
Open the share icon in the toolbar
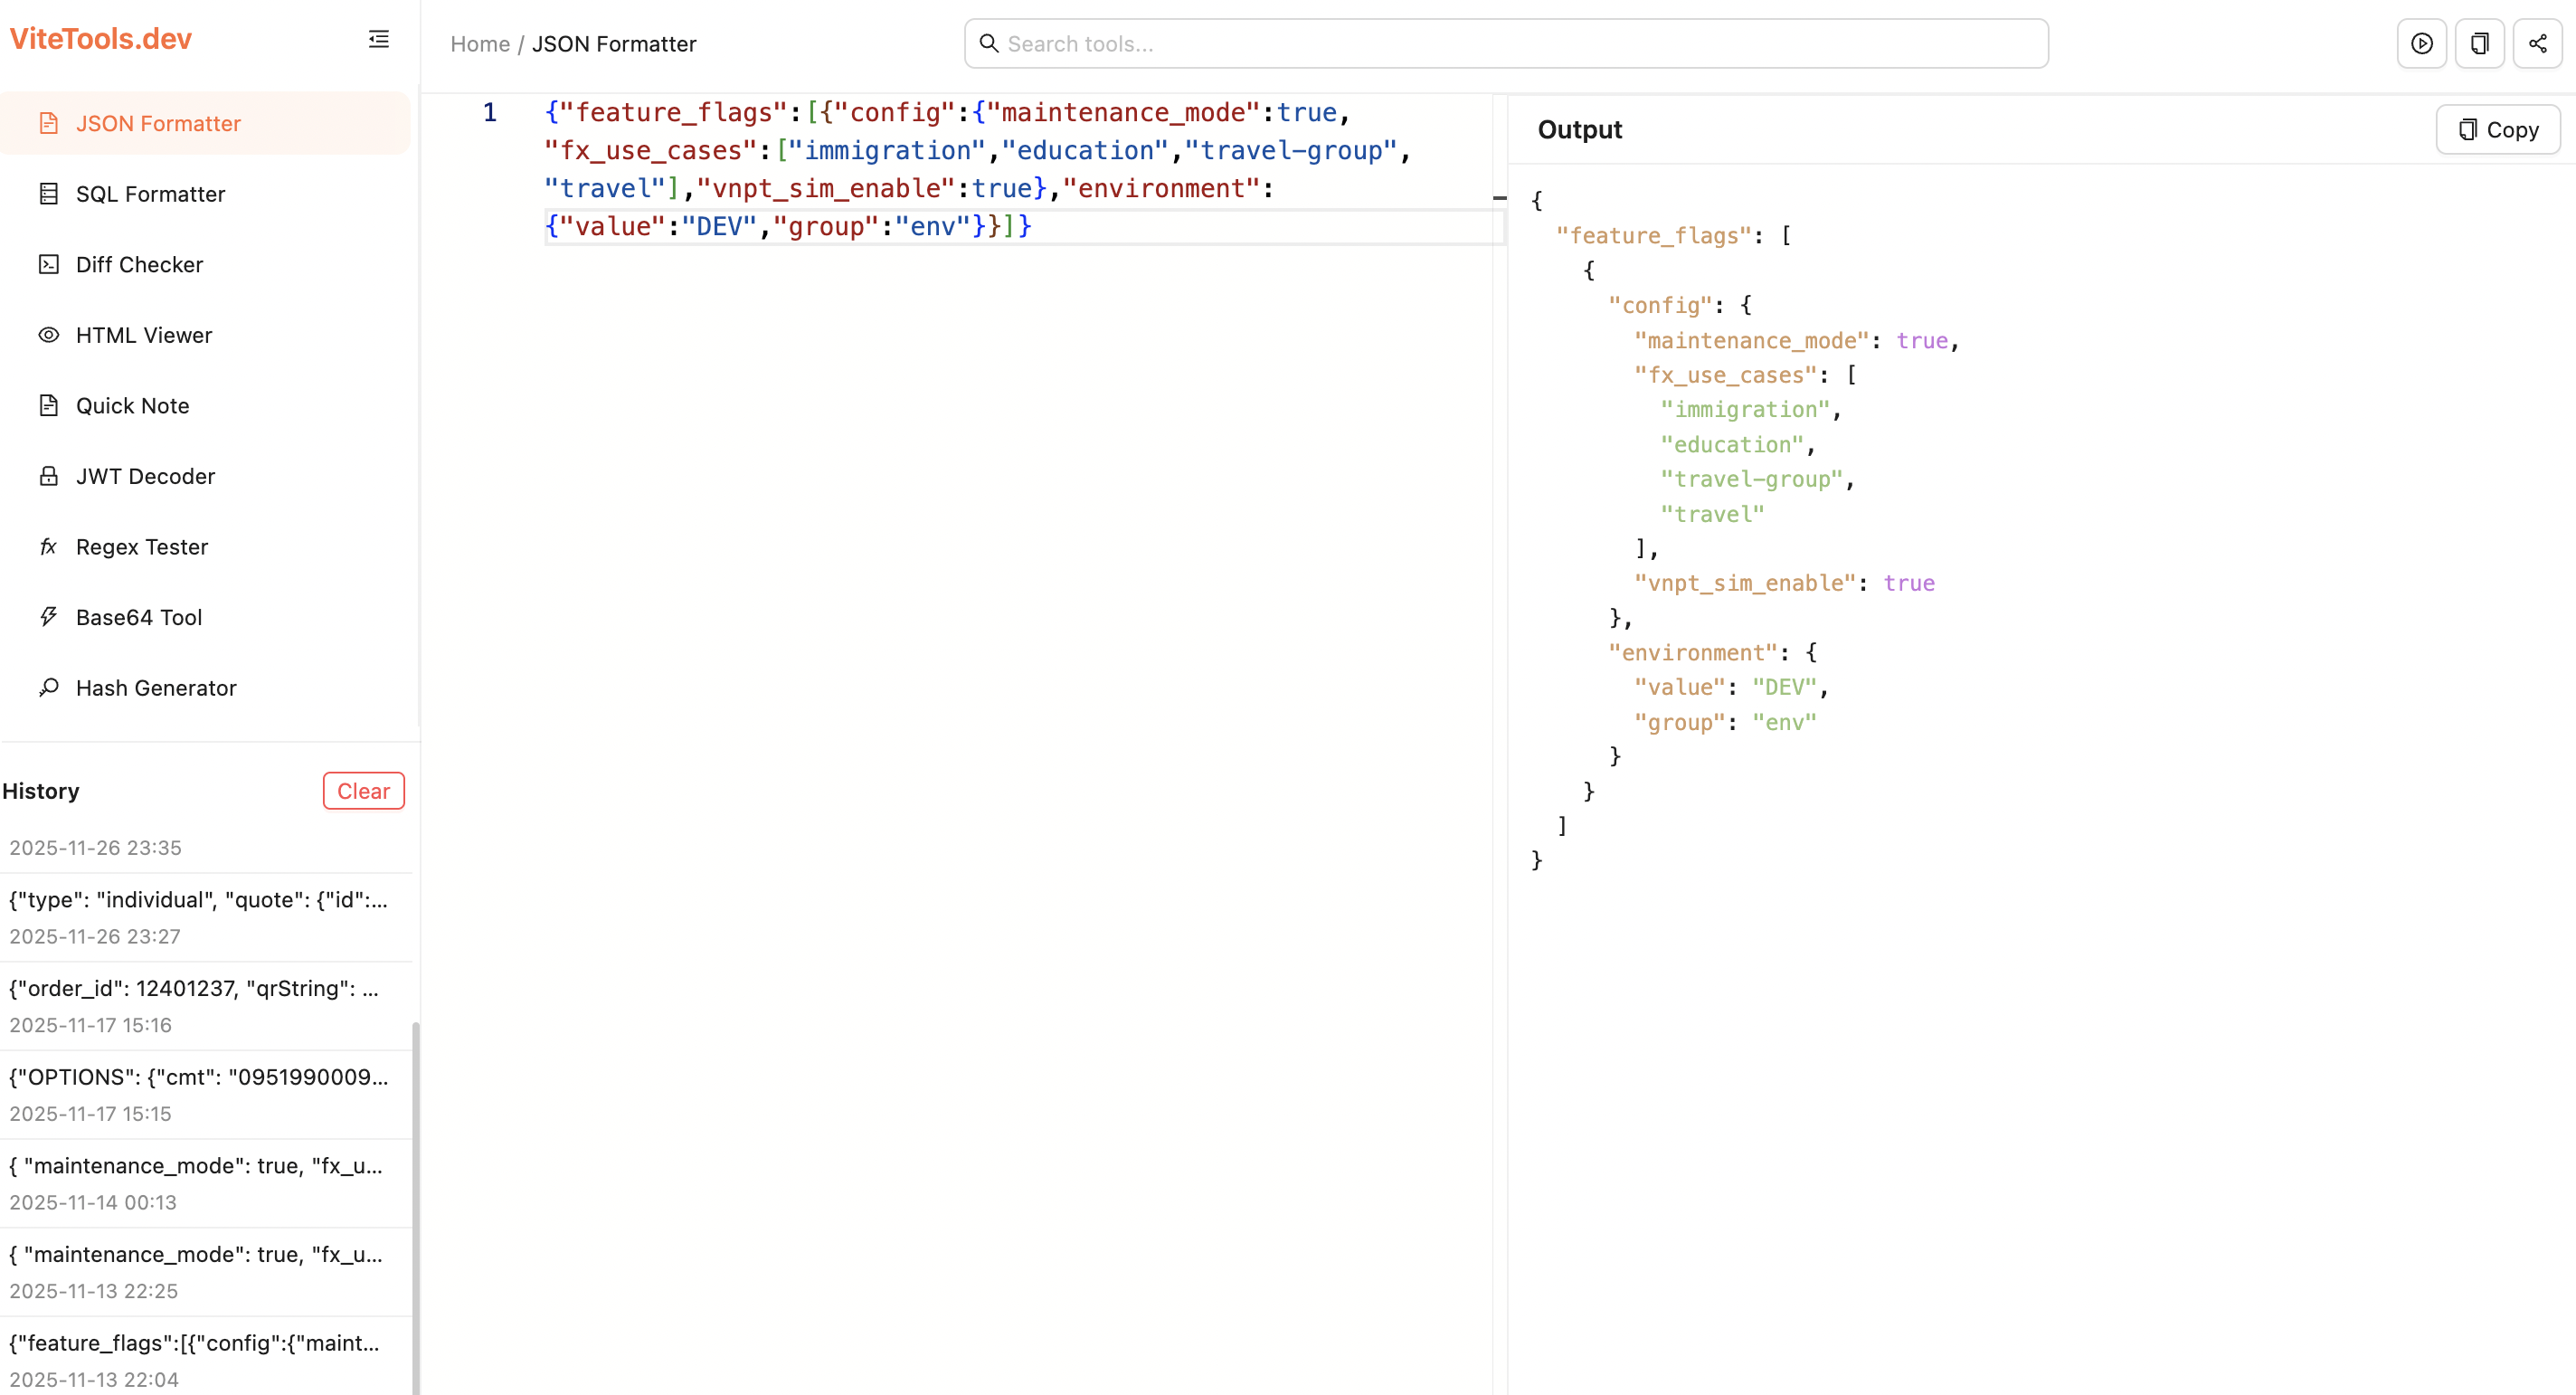2537,43
